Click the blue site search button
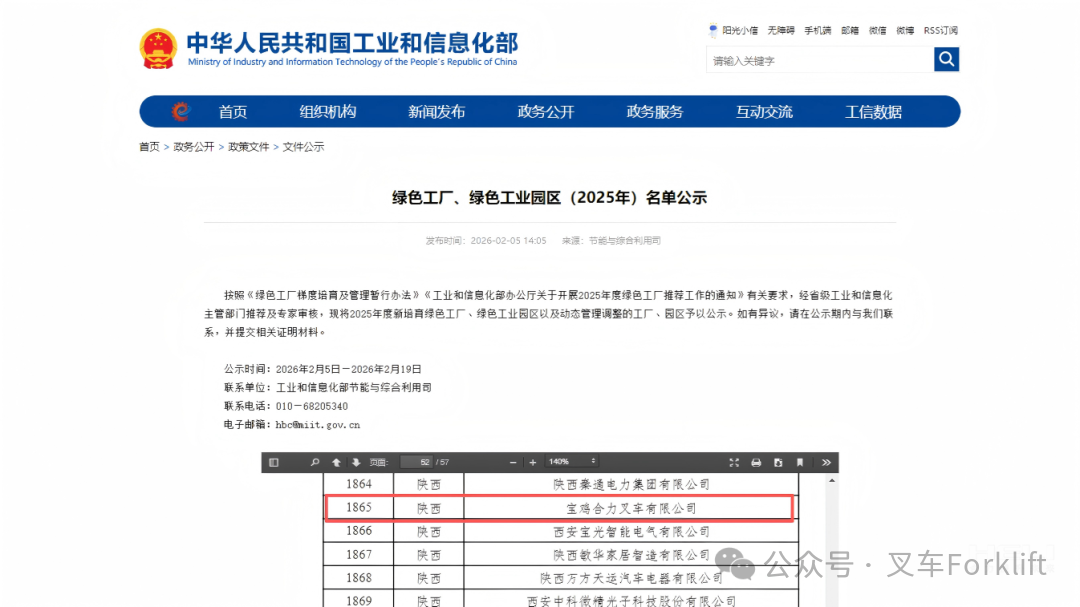1080x607 pixels. point(946,60)
